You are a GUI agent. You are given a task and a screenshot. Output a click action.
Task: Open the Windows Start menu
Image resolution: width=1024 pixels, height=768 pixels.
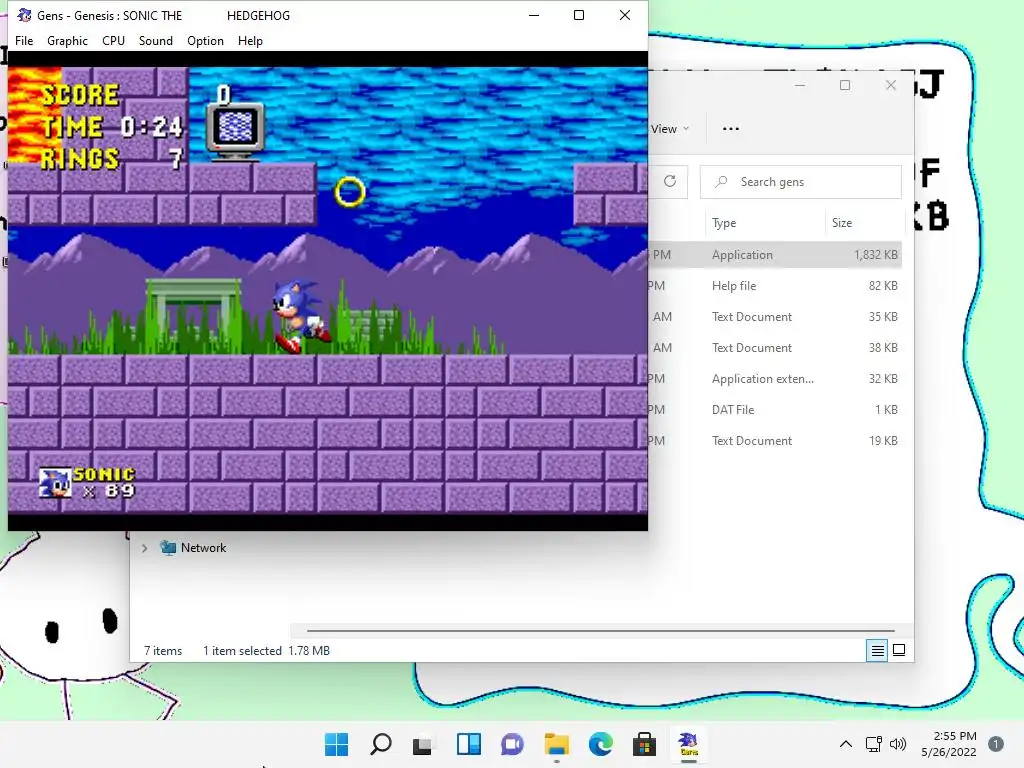(x=336, y=744)
